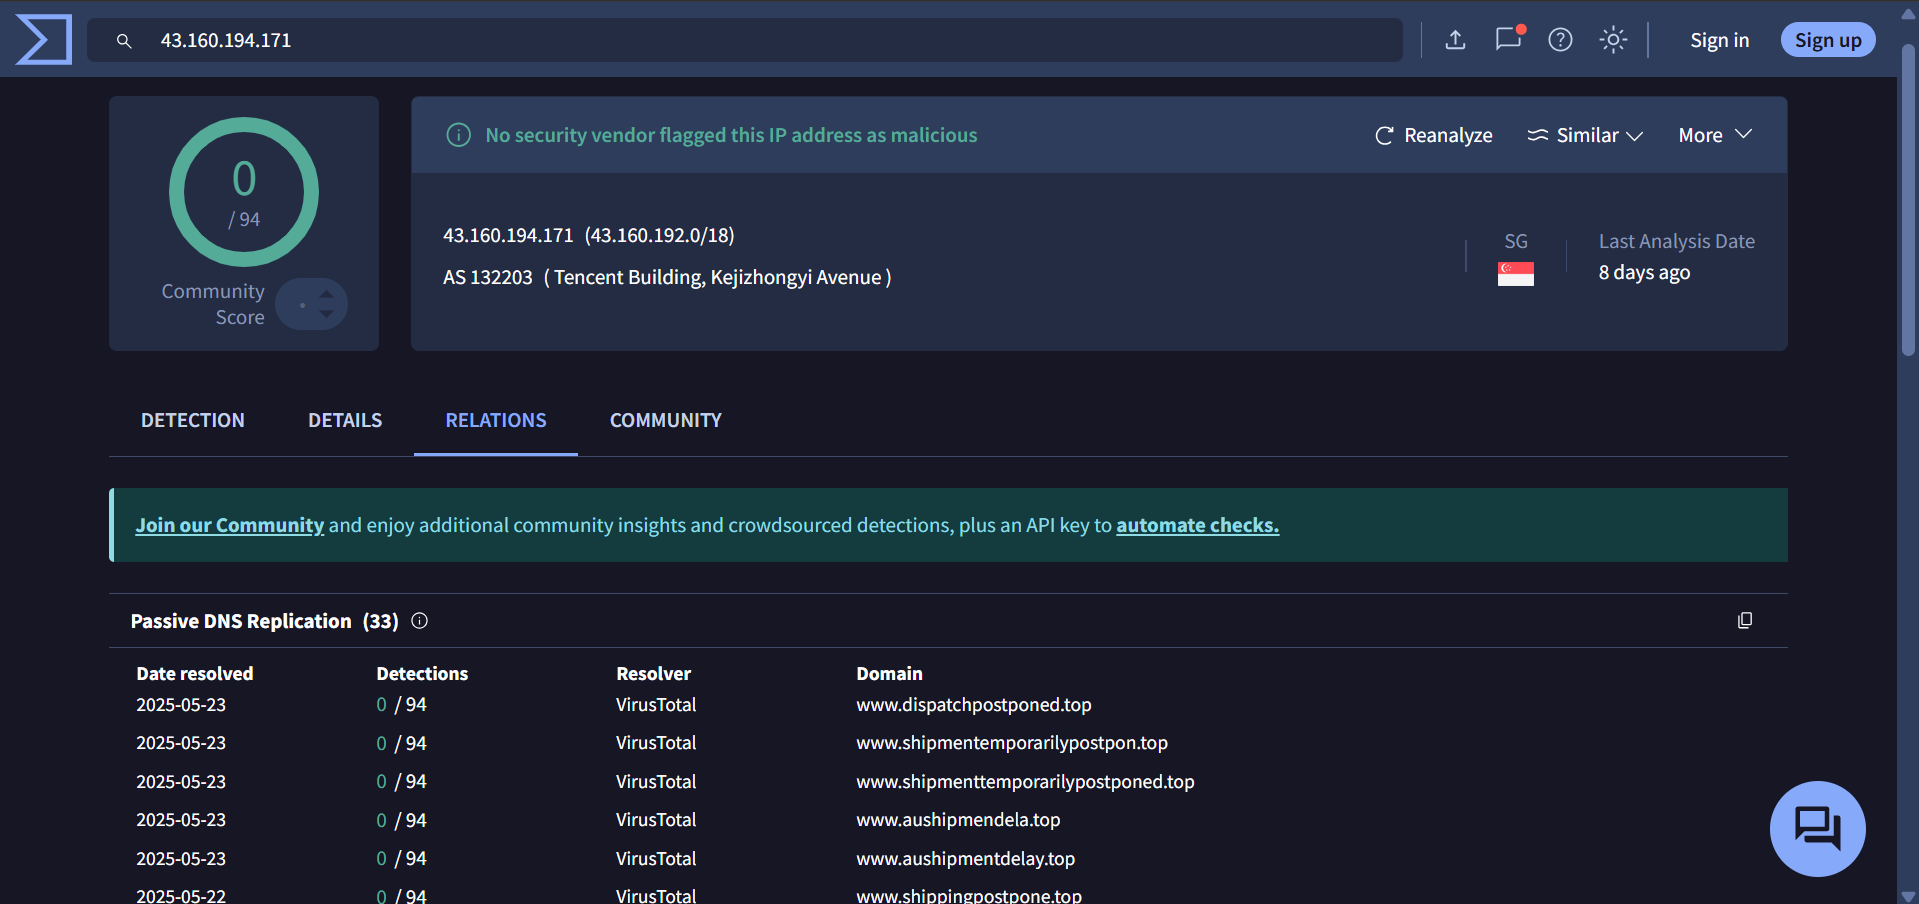Click info icon beside Passive DNS Replication

[x=420, y=621]
